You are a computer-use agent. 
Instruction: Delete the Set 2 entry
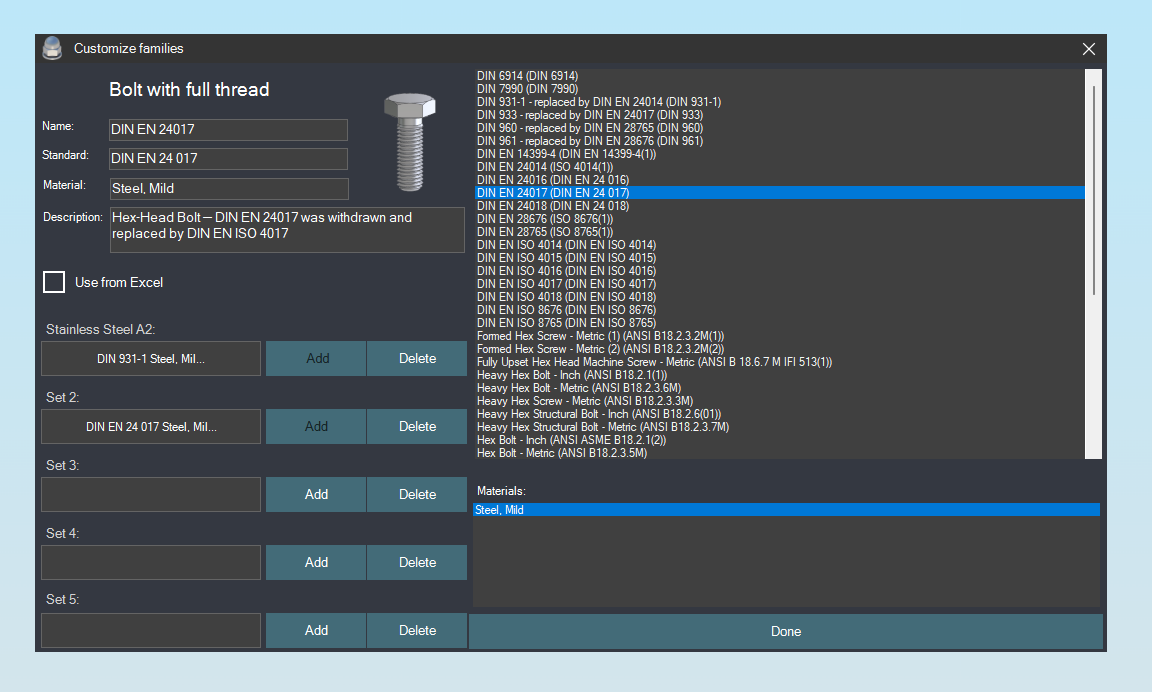(417, 426)
